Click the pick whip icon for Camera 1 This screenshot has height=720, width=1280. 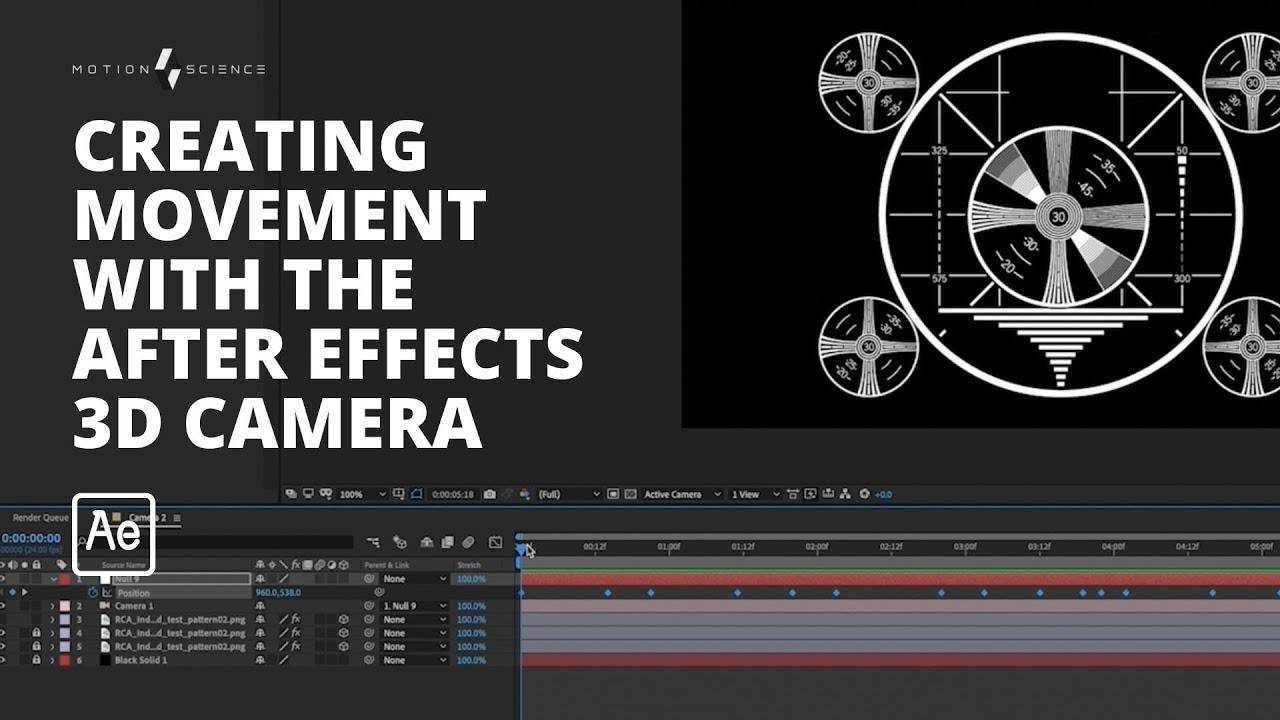point(369,606)
